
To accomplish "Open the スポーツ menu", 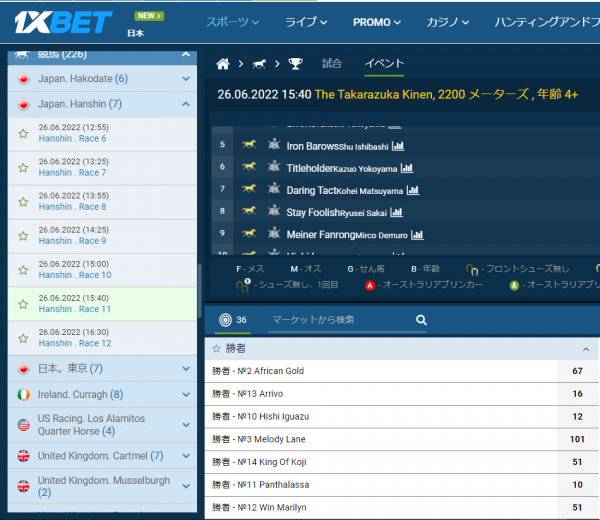I will pyautogui.click(x=233, y=22).
